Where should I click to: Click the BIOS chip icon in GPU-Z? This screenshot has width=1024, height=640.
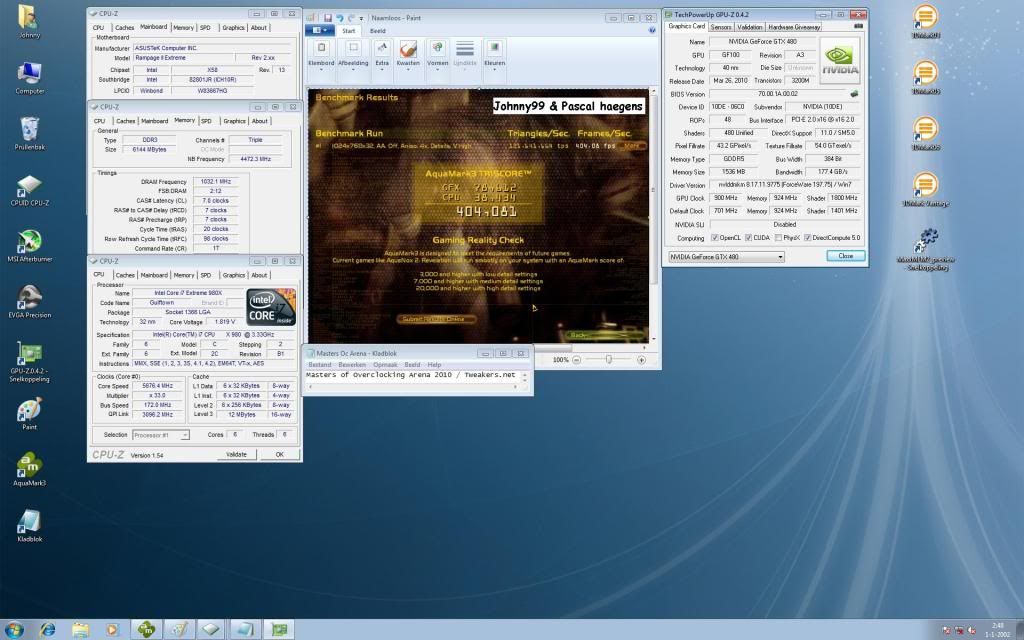tap(854, 94)
